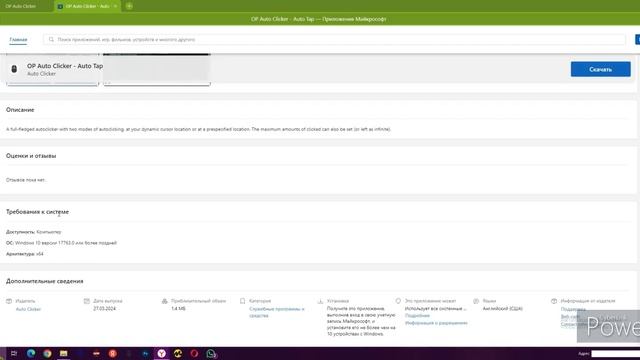Click the magnifier icon in the search box
Viewport: 640px width, 360px height.
click(51, 40)
